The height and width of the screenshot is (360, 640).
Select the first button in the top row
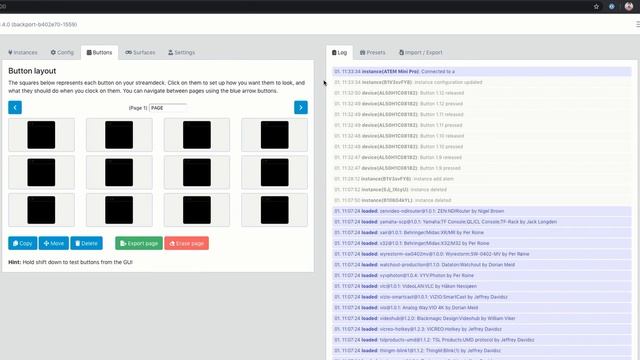(41, 135)
